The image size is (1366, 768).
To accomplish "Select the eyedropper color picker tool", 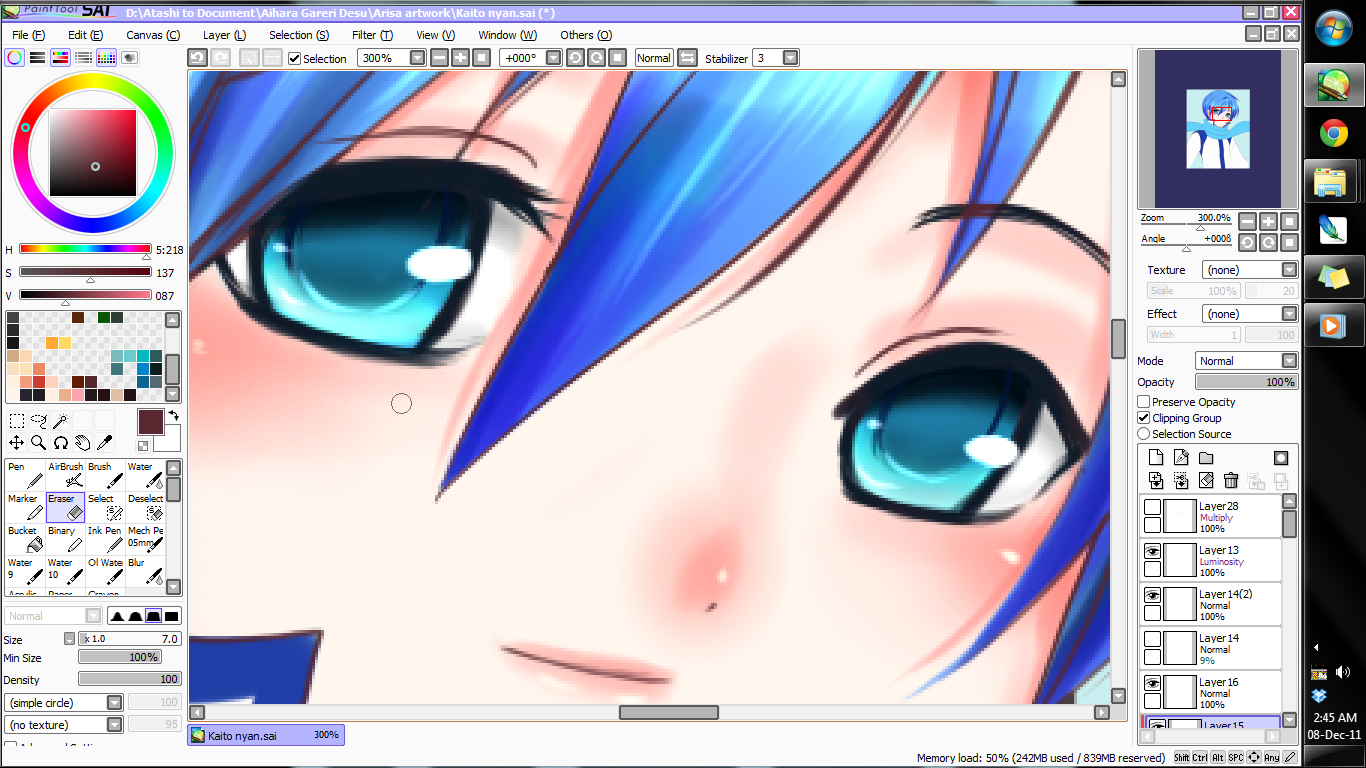I will pyautogui.click(x=104, y=442).
